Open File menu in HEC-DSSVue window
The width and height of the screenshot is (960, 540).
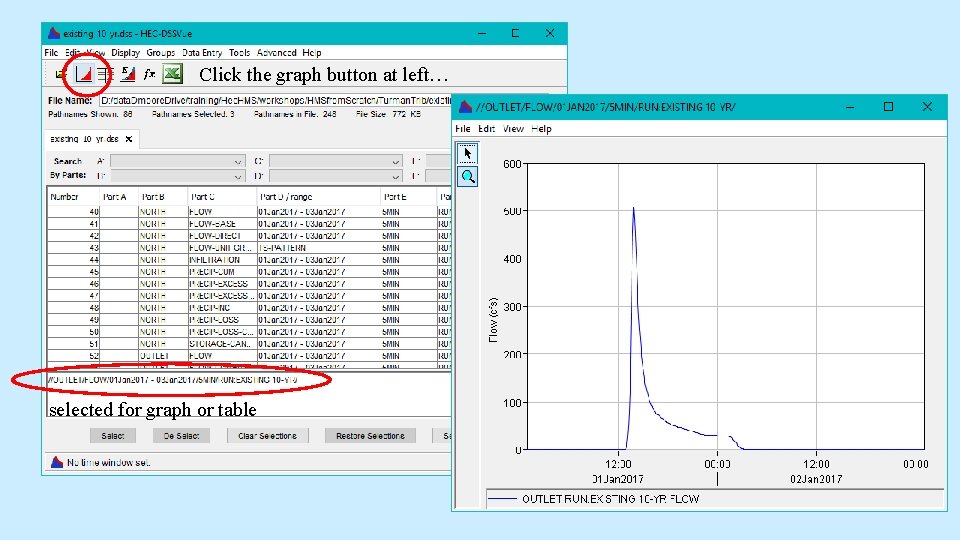51,53
